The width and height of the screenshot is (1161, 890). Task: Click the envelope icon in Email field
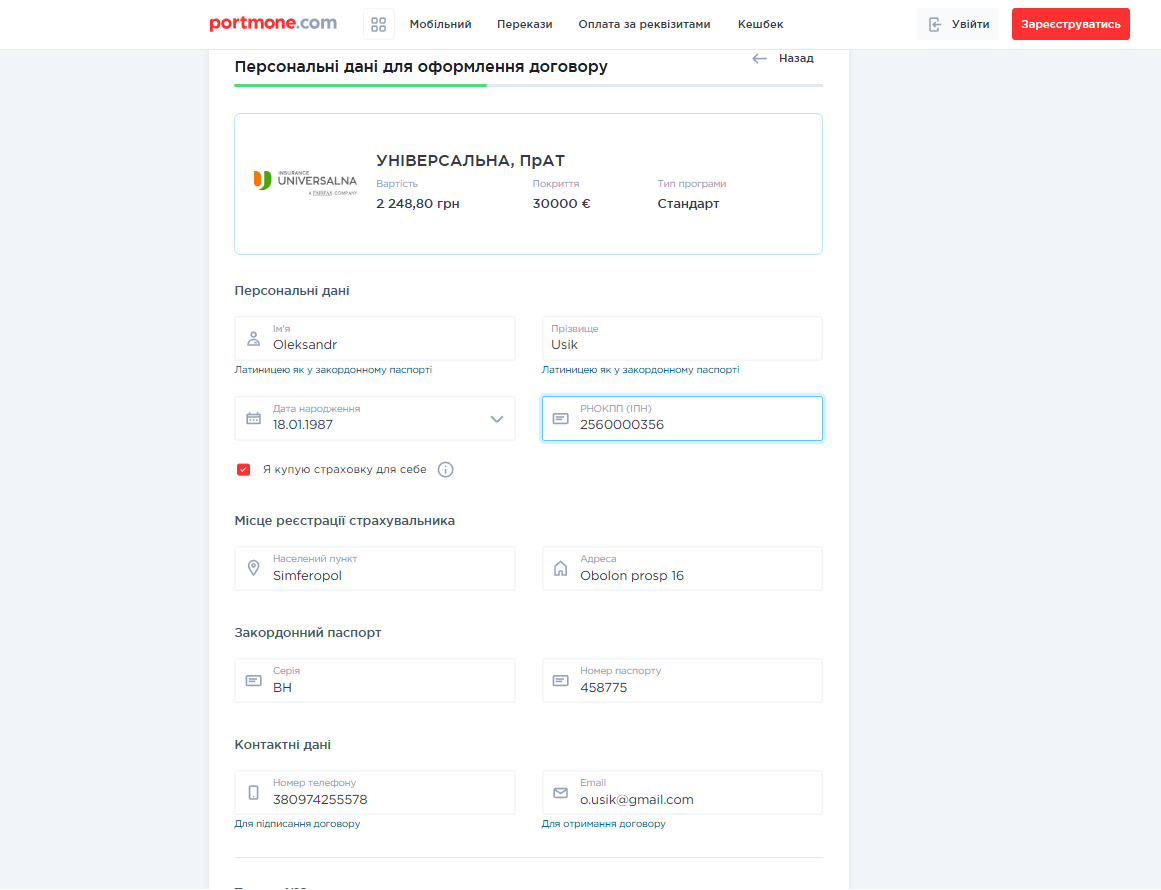pyautogui.click(x=560, y=793)
